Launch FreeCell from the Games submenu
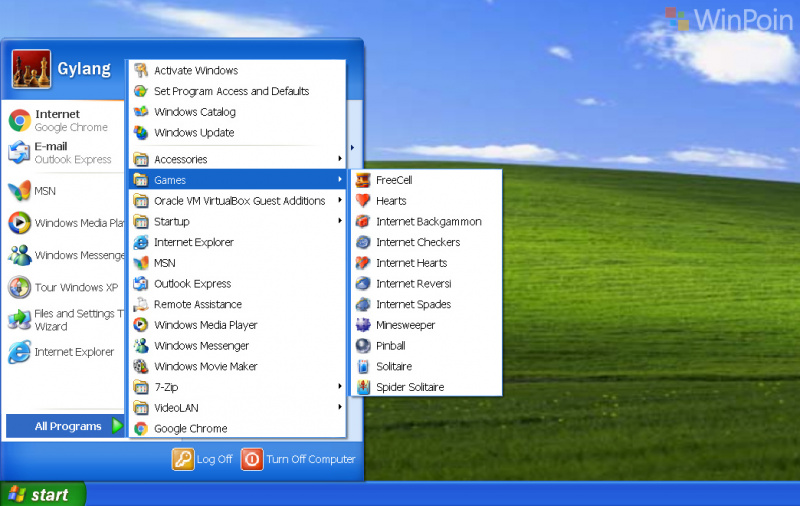Screen dimensions: 800x506 426,180
